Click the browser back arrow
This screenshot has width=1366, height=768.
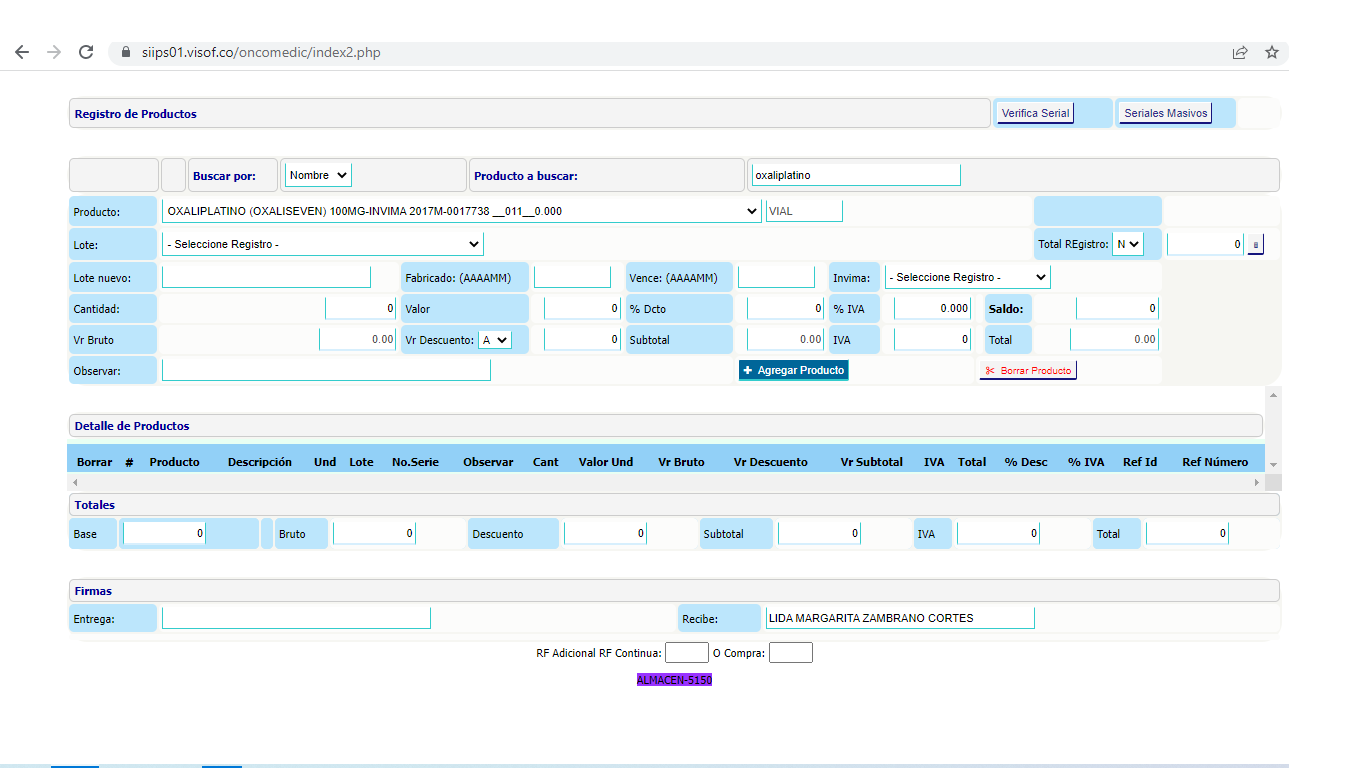(x=22, y=52)
